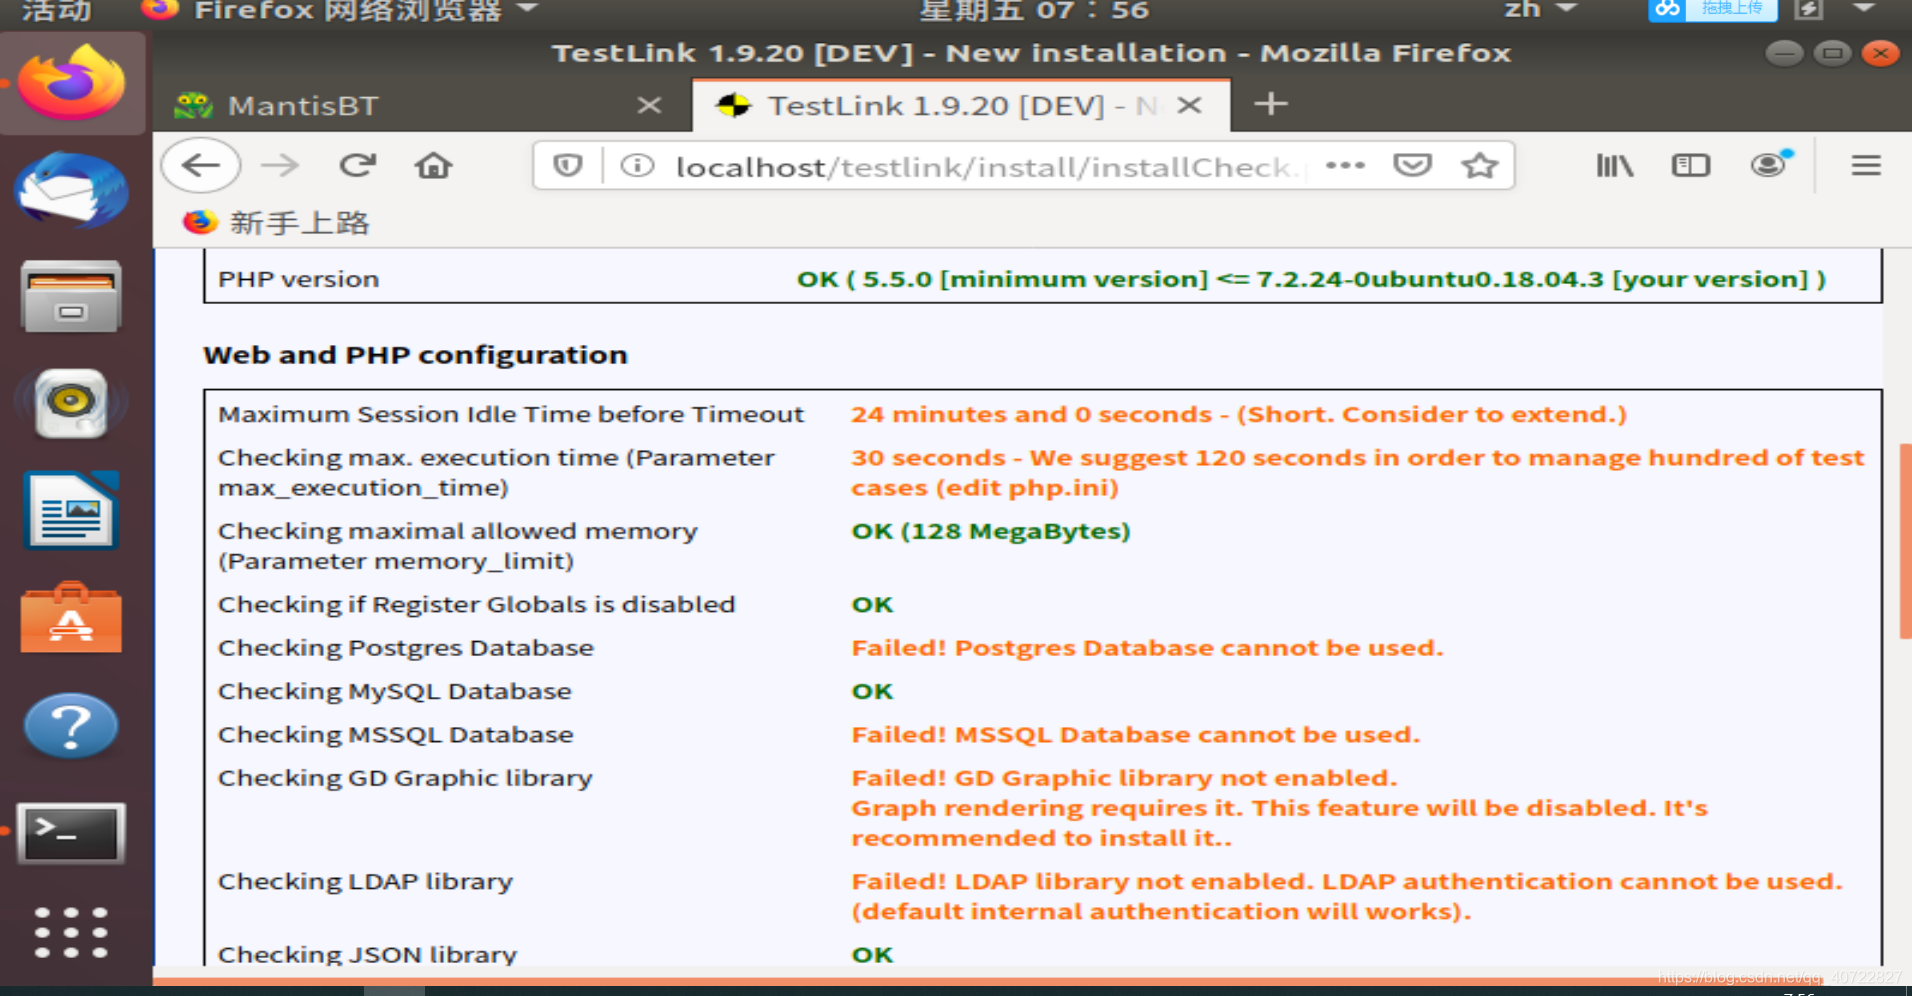The height and width of the screenshot is (996, 1912).
Task: Select the TestLink 1.9.20 tab
Action: pyautogui.click(x=960, y=105)
